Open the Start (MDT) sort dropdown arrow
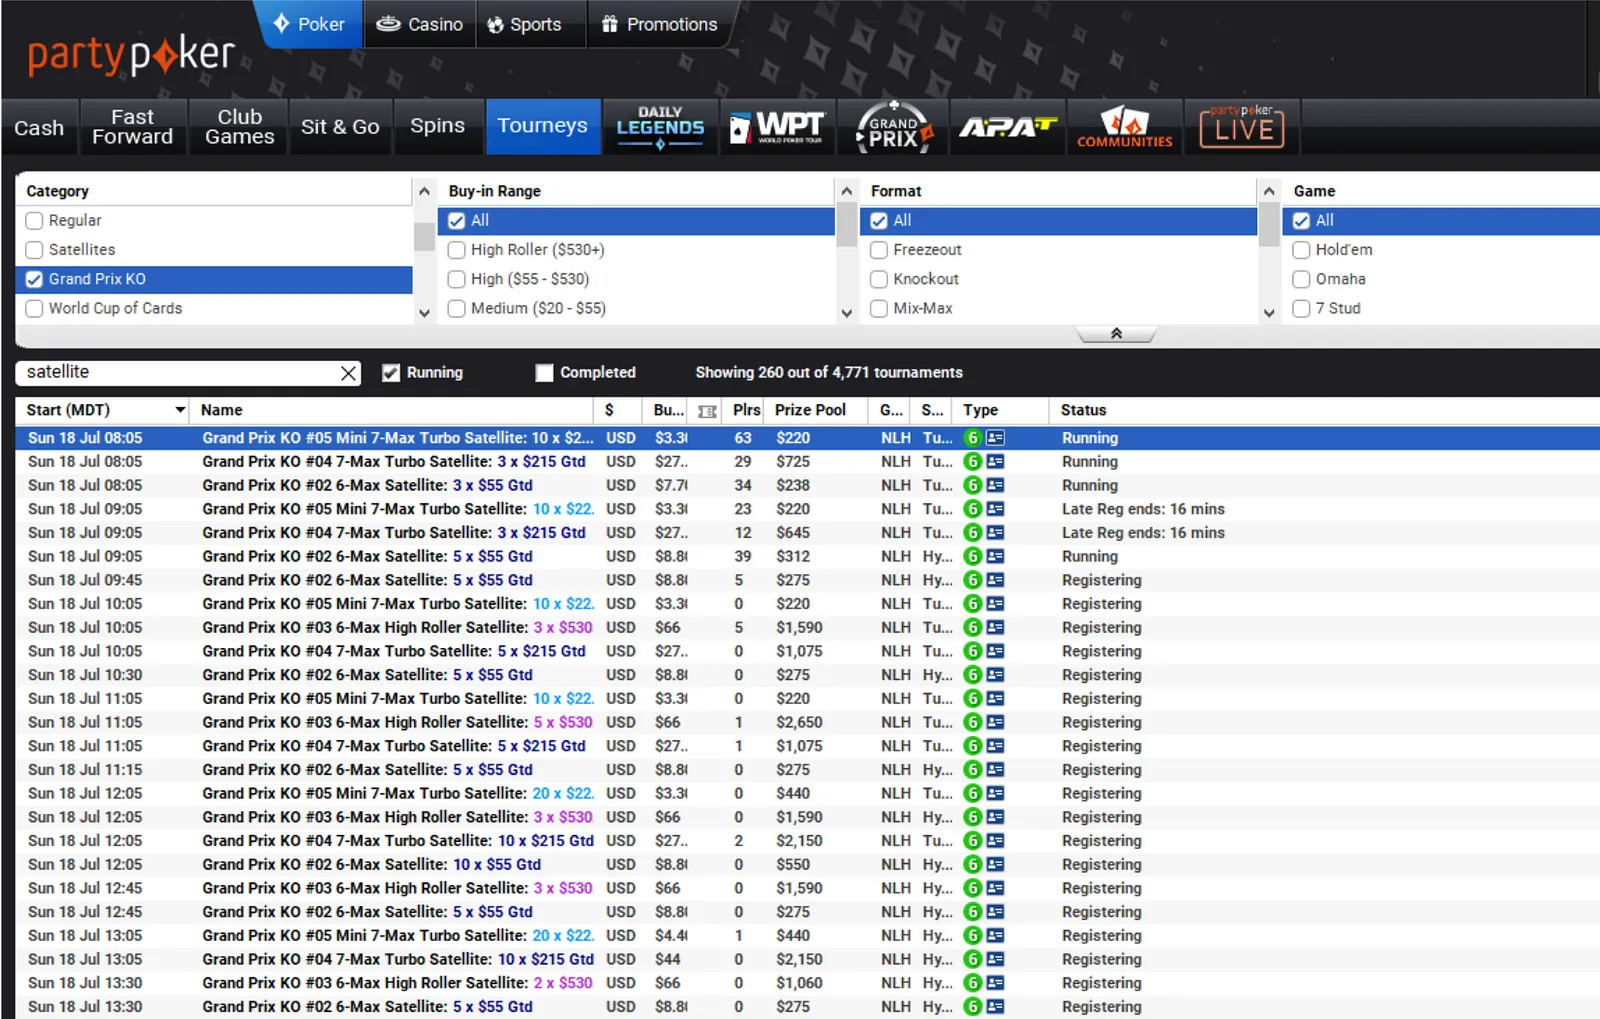Viewport: 1600px width, 1019px height. [x=180, y=410]
